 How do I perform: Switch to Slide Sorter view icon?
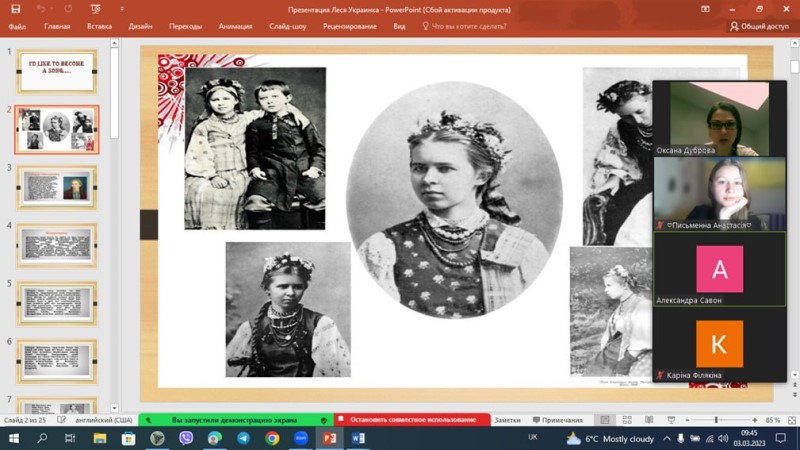[x=627, y=420]
